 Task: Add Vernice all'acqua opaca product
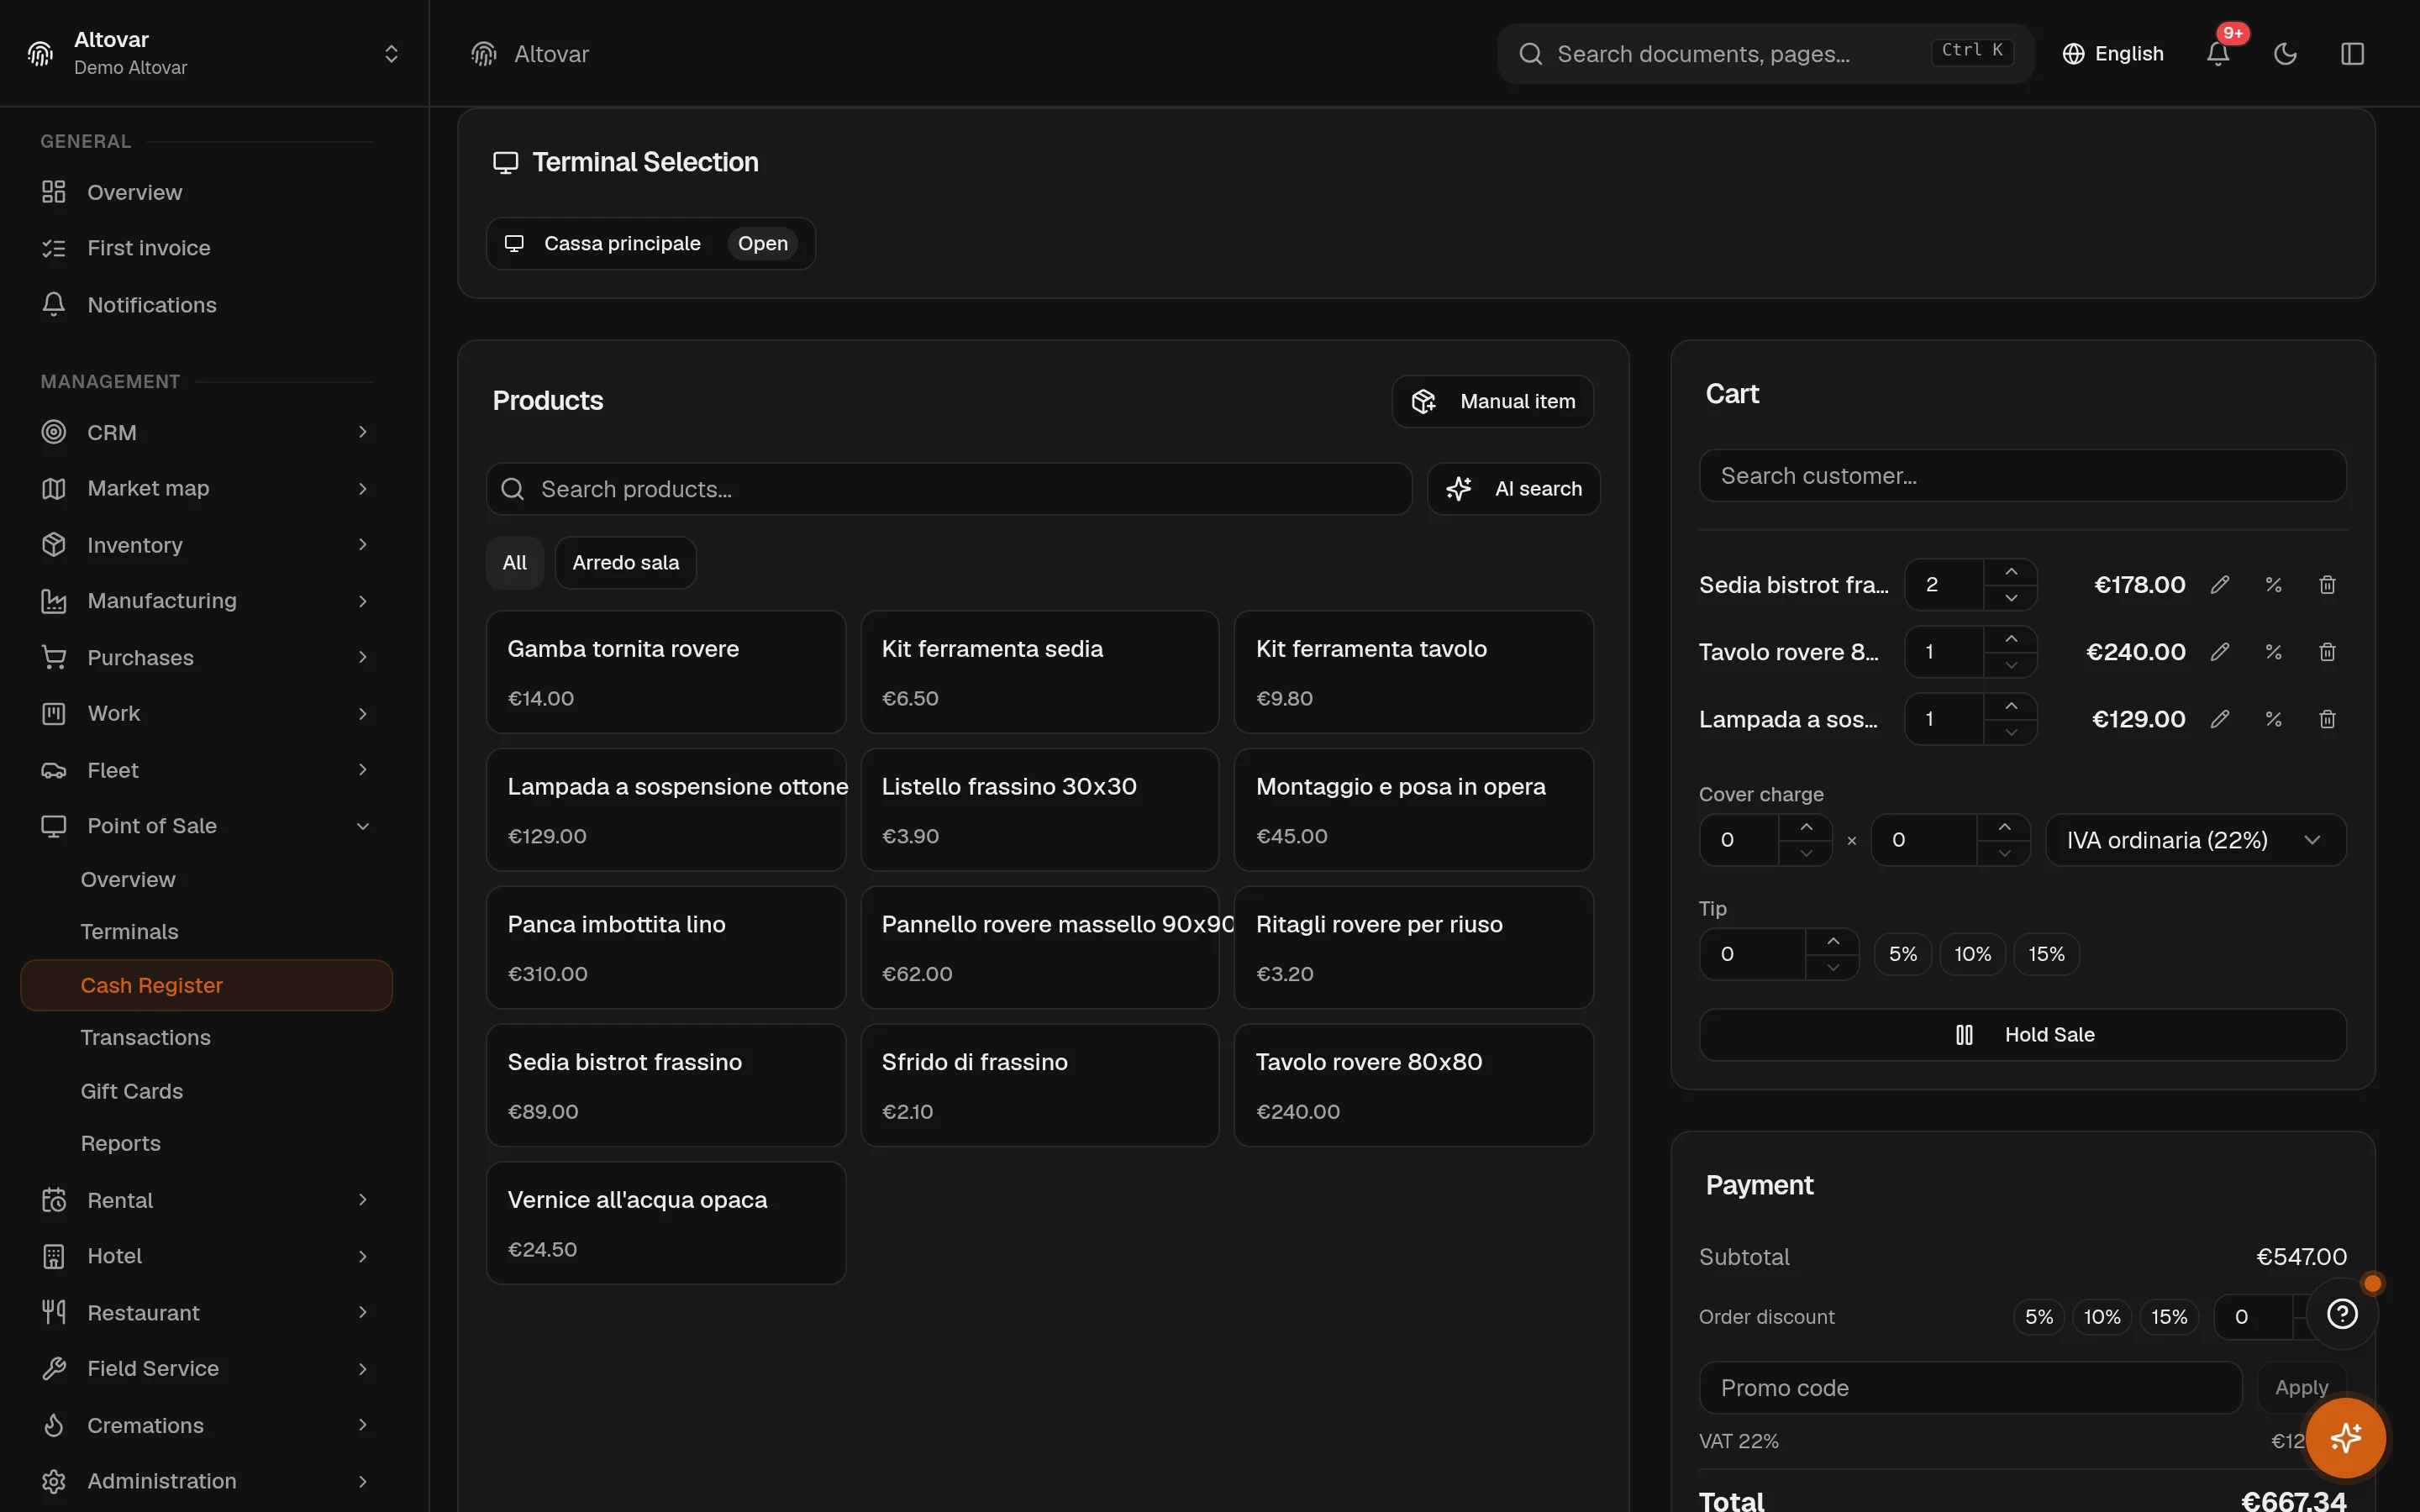(665, 1223)
